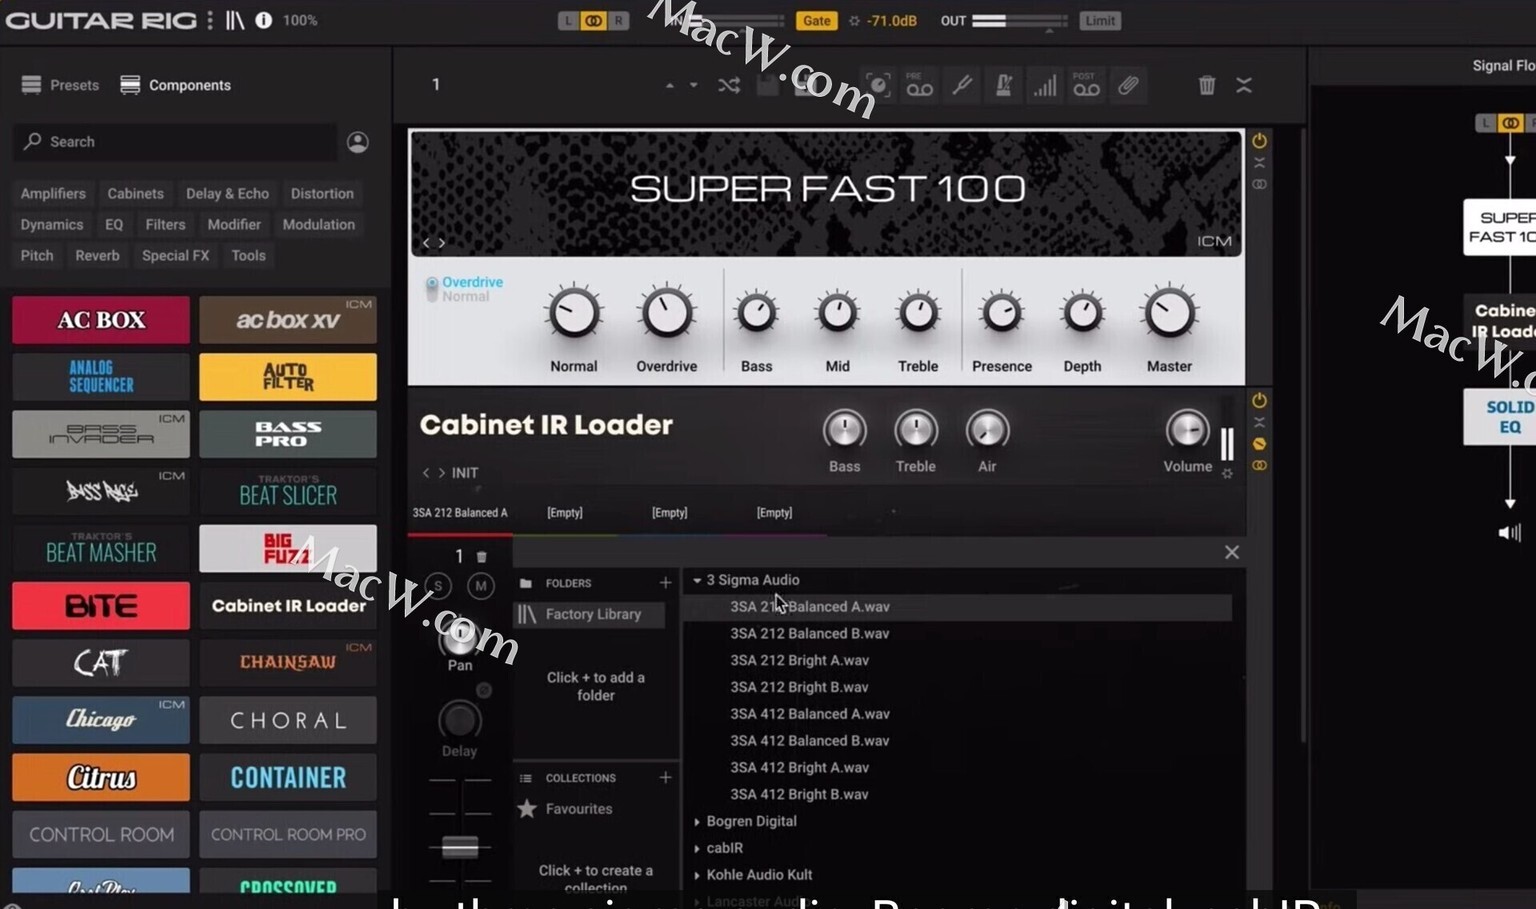
Task: Filter components by Amplifiers
Action: pos(53,193)
